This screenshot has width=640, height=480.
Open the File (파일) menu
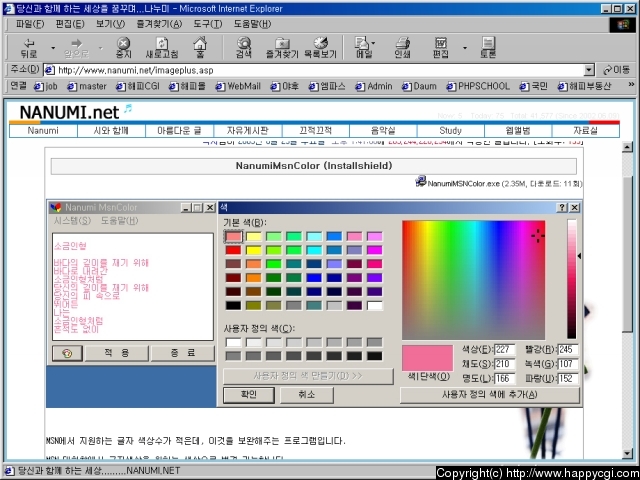coord(29,24)
